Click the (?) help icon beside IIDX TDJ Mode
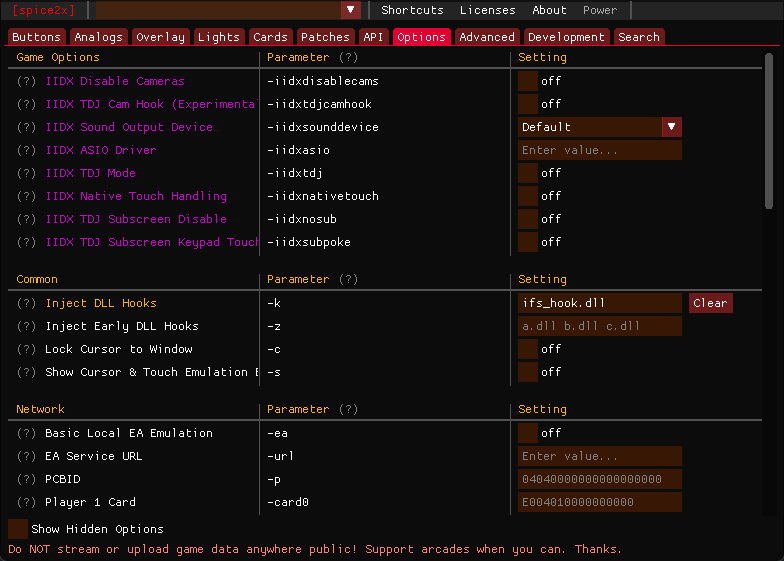This screenshot has width=784, height=561. click(27, 173)
